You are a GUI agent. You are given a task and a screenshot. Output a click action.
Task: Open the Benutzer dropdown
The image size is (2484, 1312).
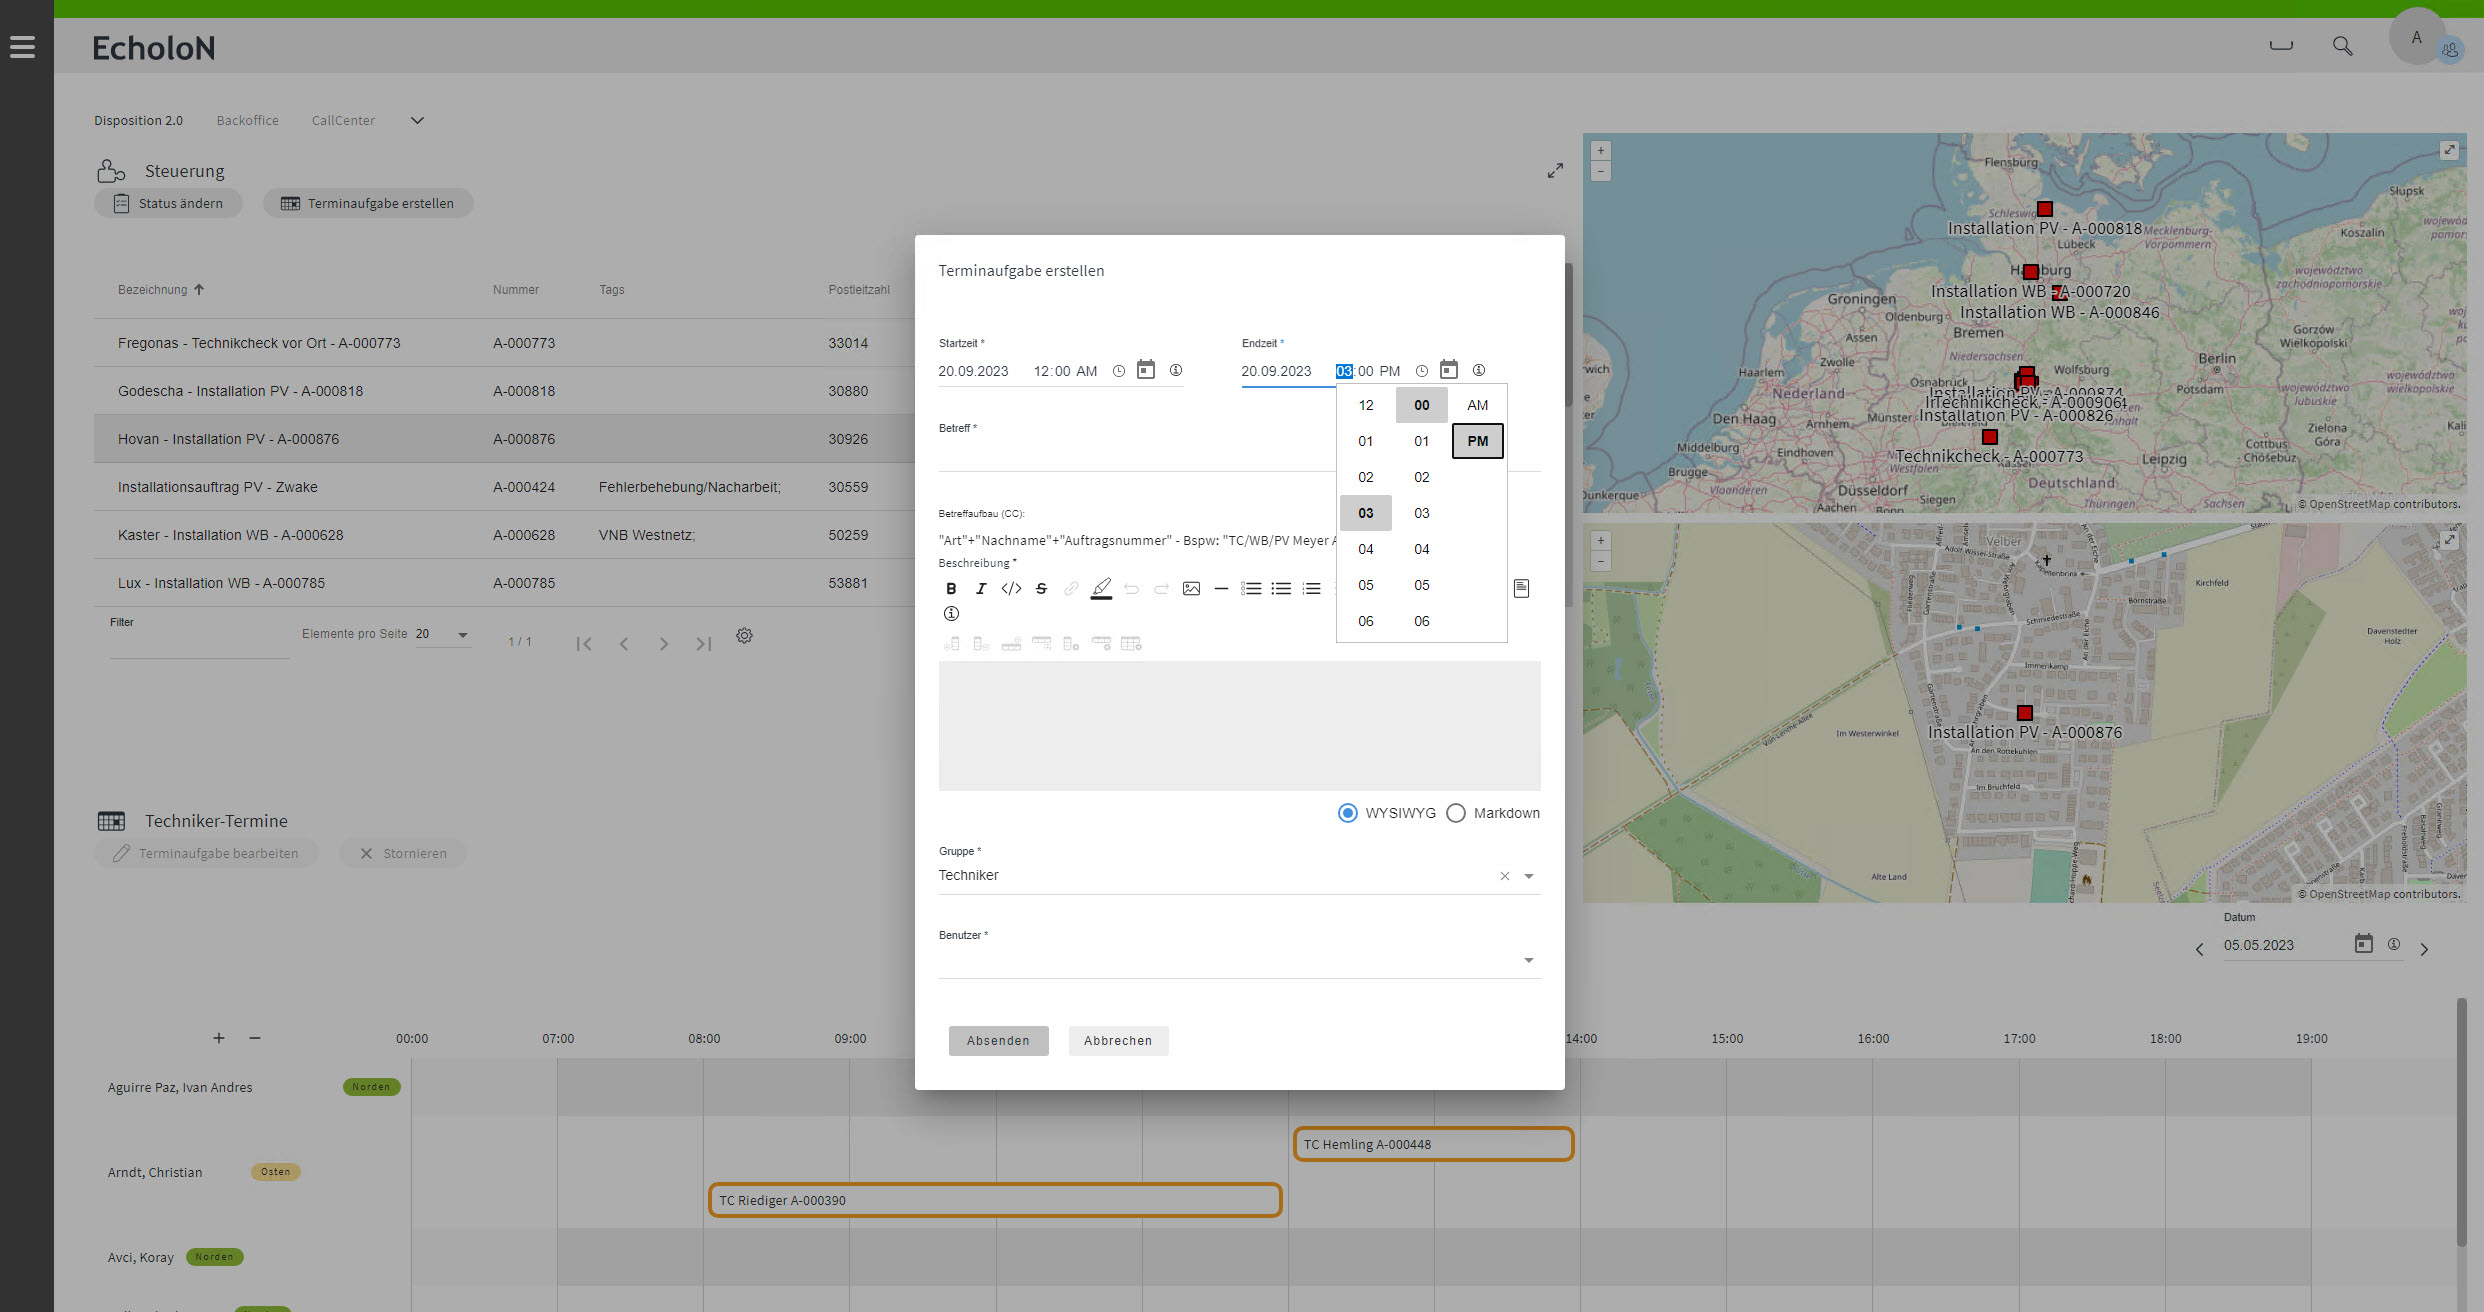coord(1239,960)
